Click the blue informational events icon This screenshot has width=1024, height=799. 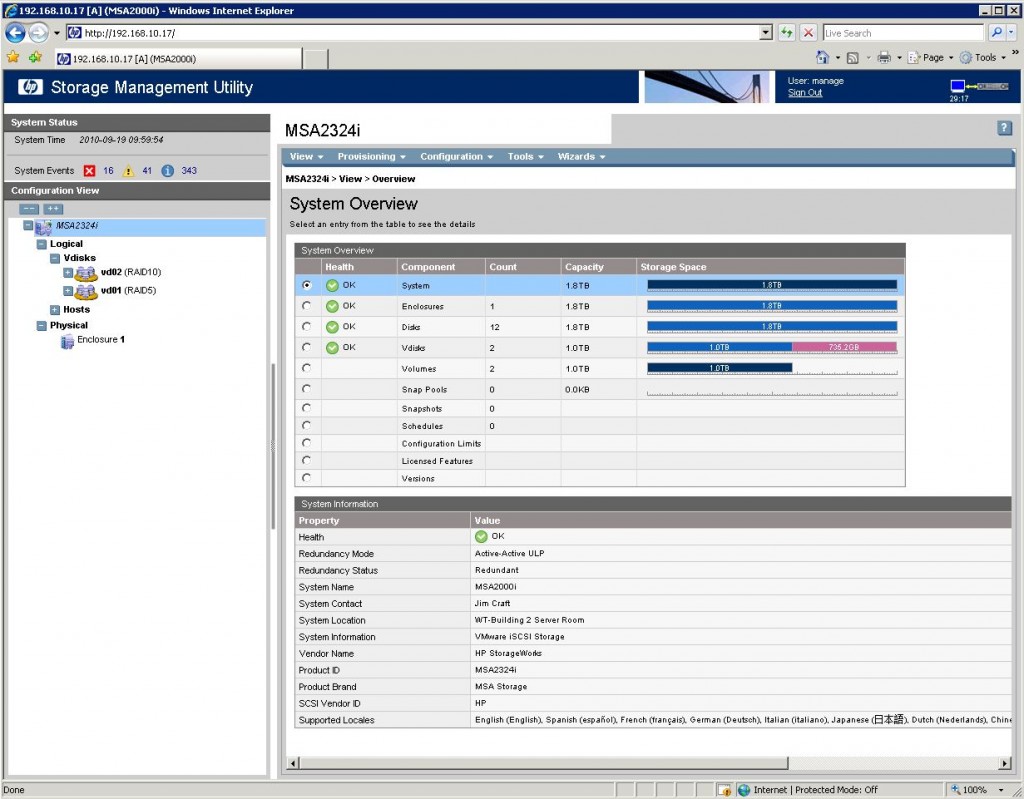[167, 171]
